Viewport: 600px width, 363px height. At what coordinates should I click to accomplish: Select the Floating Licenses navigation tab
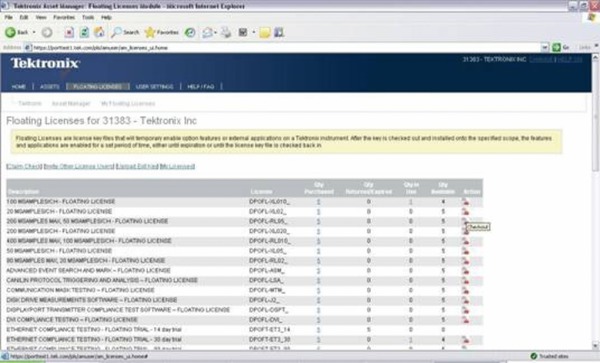[x=98, y=86]
